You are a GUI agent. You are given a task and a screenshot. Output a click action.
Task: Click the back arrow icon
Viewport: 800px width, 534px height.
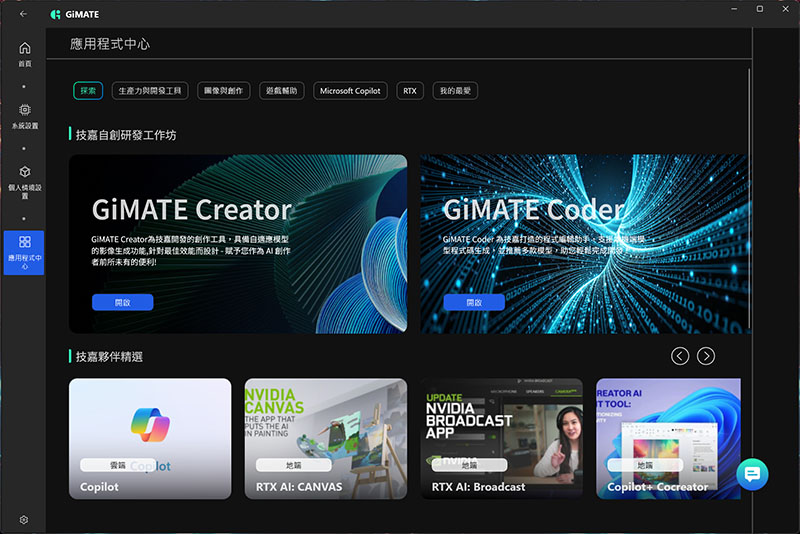(x=23, y=14)
